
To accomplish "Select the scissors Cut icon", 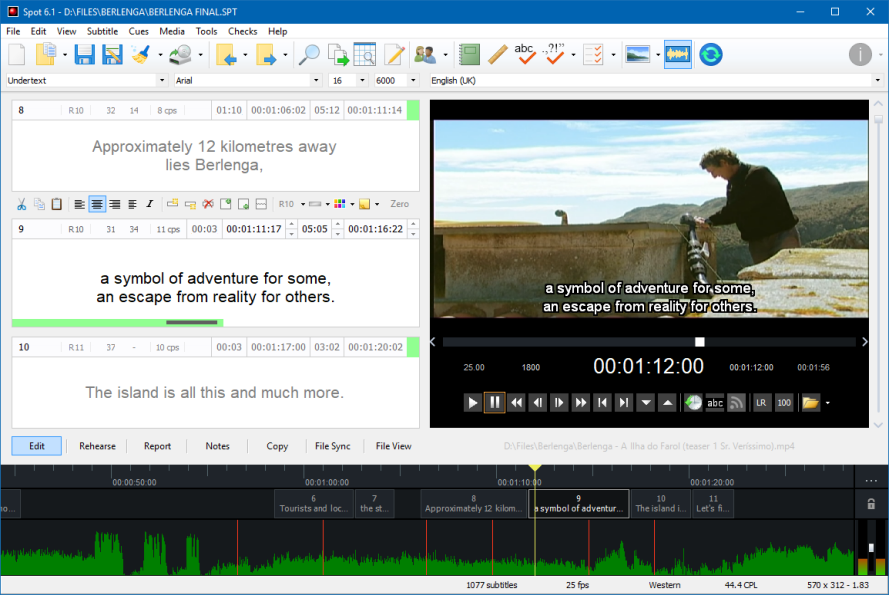I will tap(21, 203).
